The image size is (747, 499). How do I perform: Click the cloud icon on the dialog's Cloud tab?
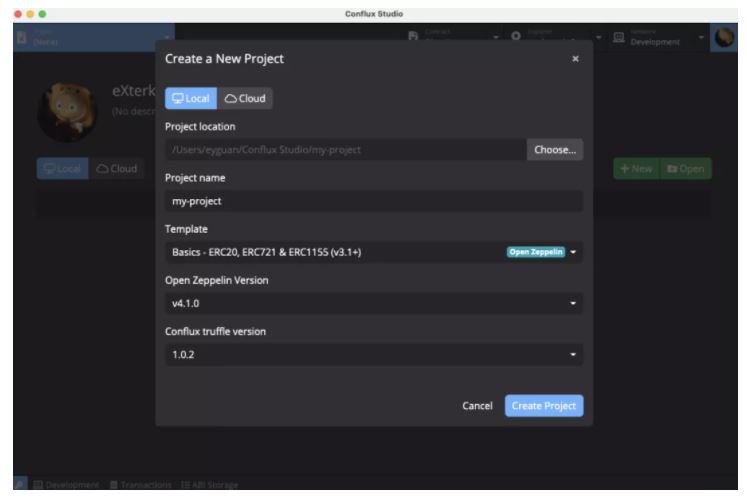(231, 99)
